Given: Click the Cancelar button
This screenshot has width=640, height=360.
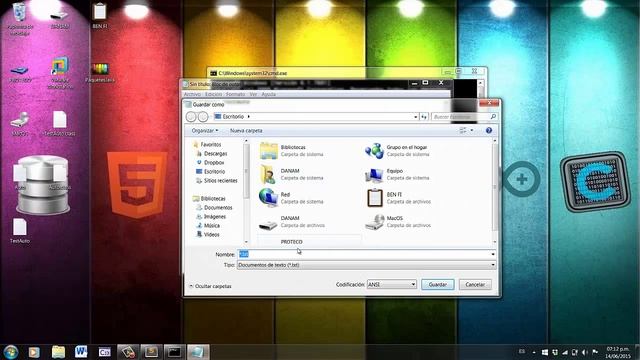Looking at the screenshot, I should pyautogui.click(x=475, y=284).
